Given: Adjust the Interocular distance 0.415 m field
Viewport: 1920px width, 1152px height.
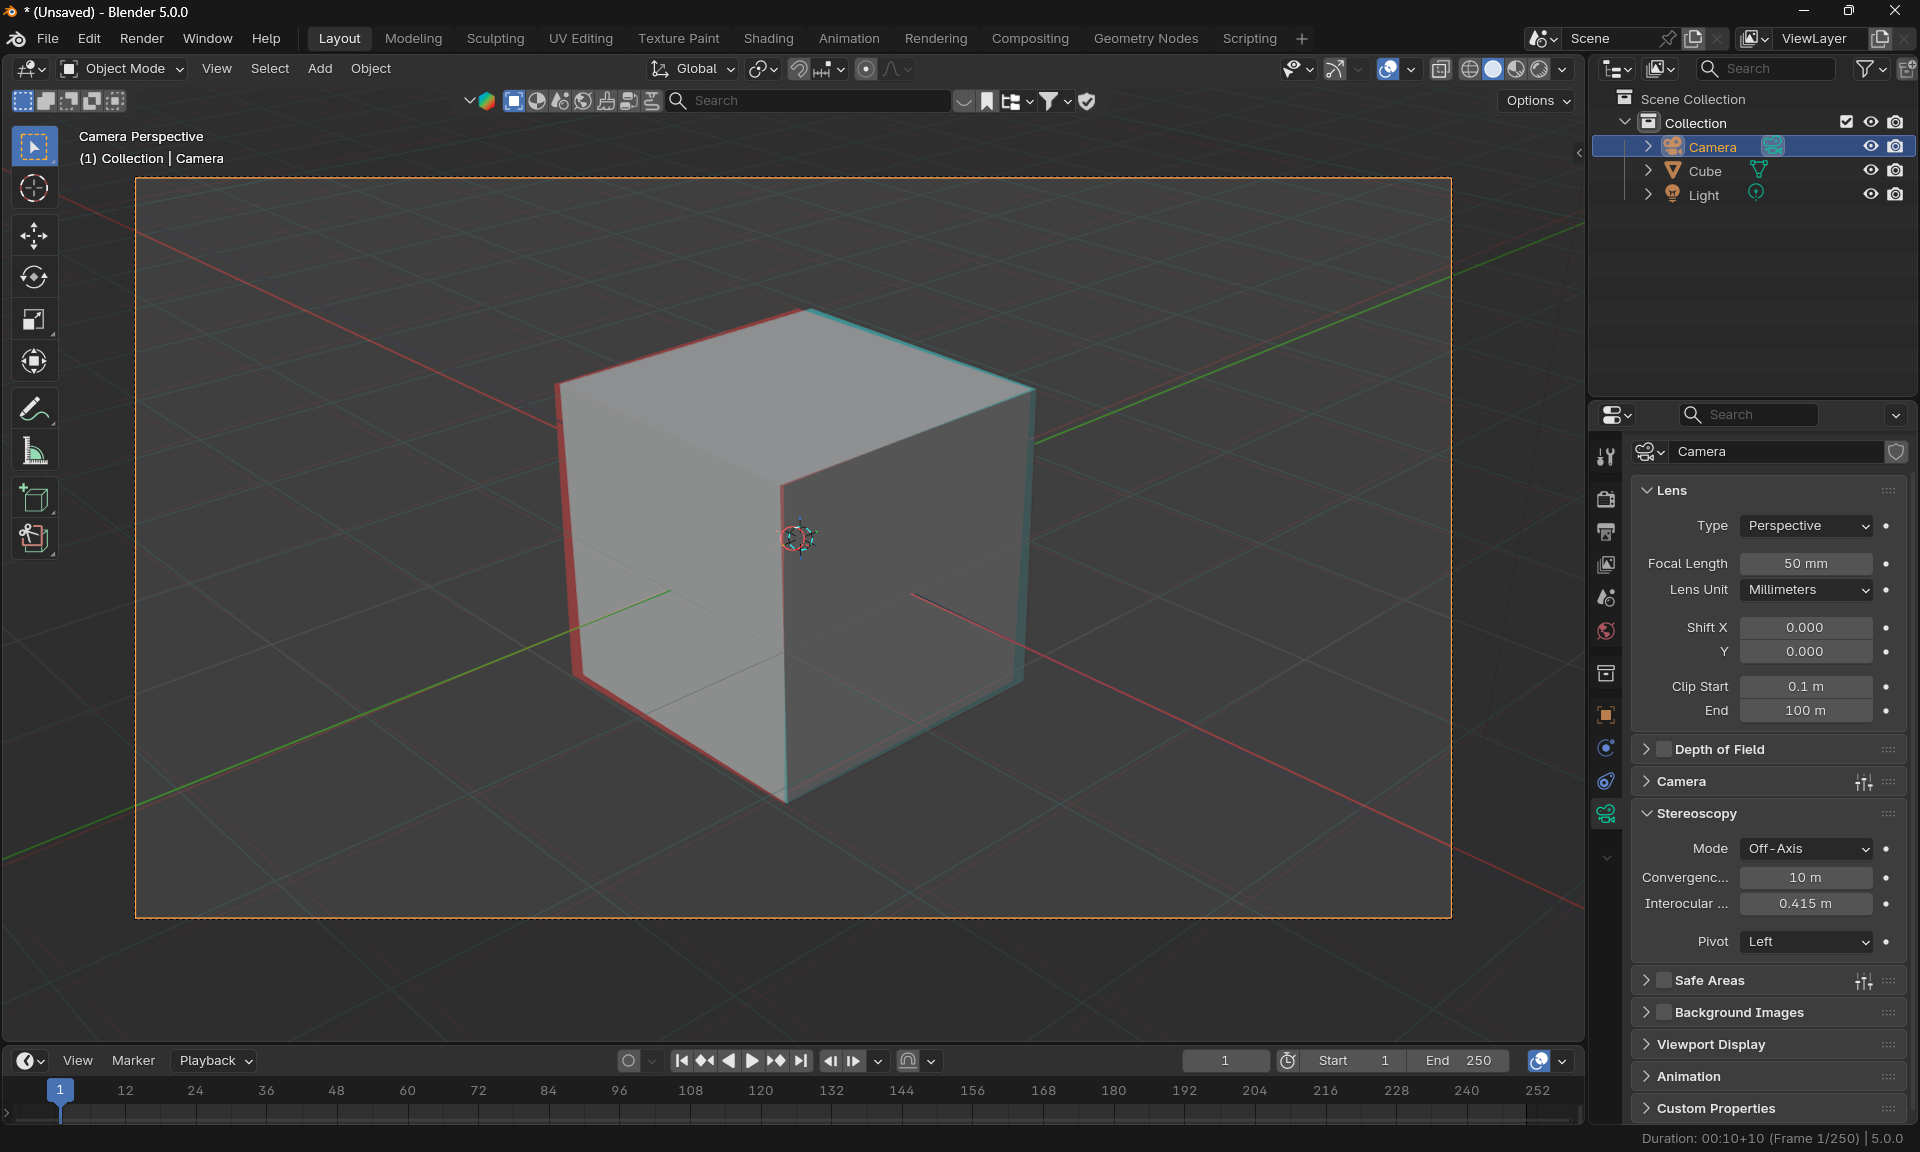Looking at the screenshot, I should [1806, 904].
